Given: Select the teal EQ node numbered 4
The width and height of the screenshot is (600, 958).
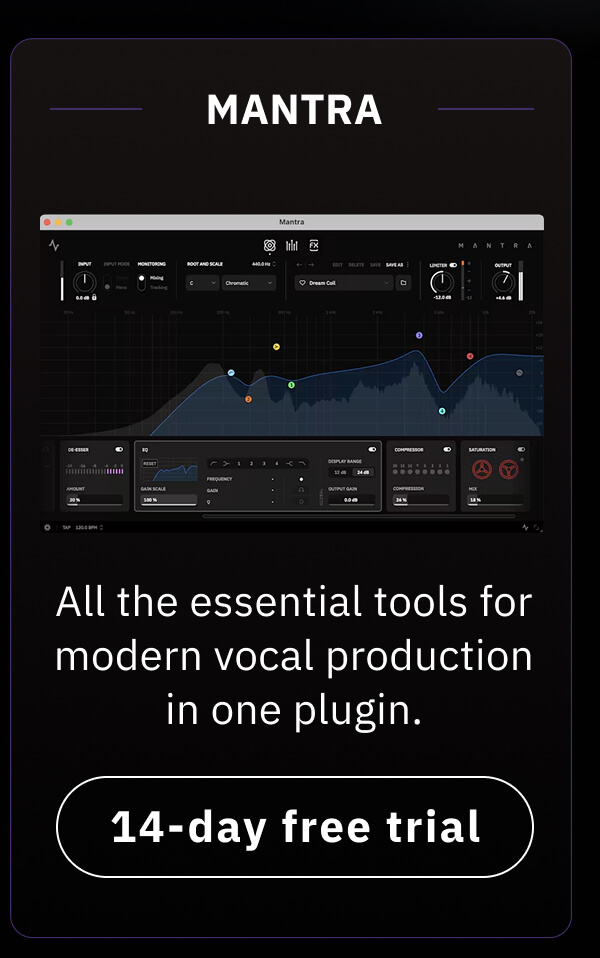Looking at the screenshot, I should [442, 411].
